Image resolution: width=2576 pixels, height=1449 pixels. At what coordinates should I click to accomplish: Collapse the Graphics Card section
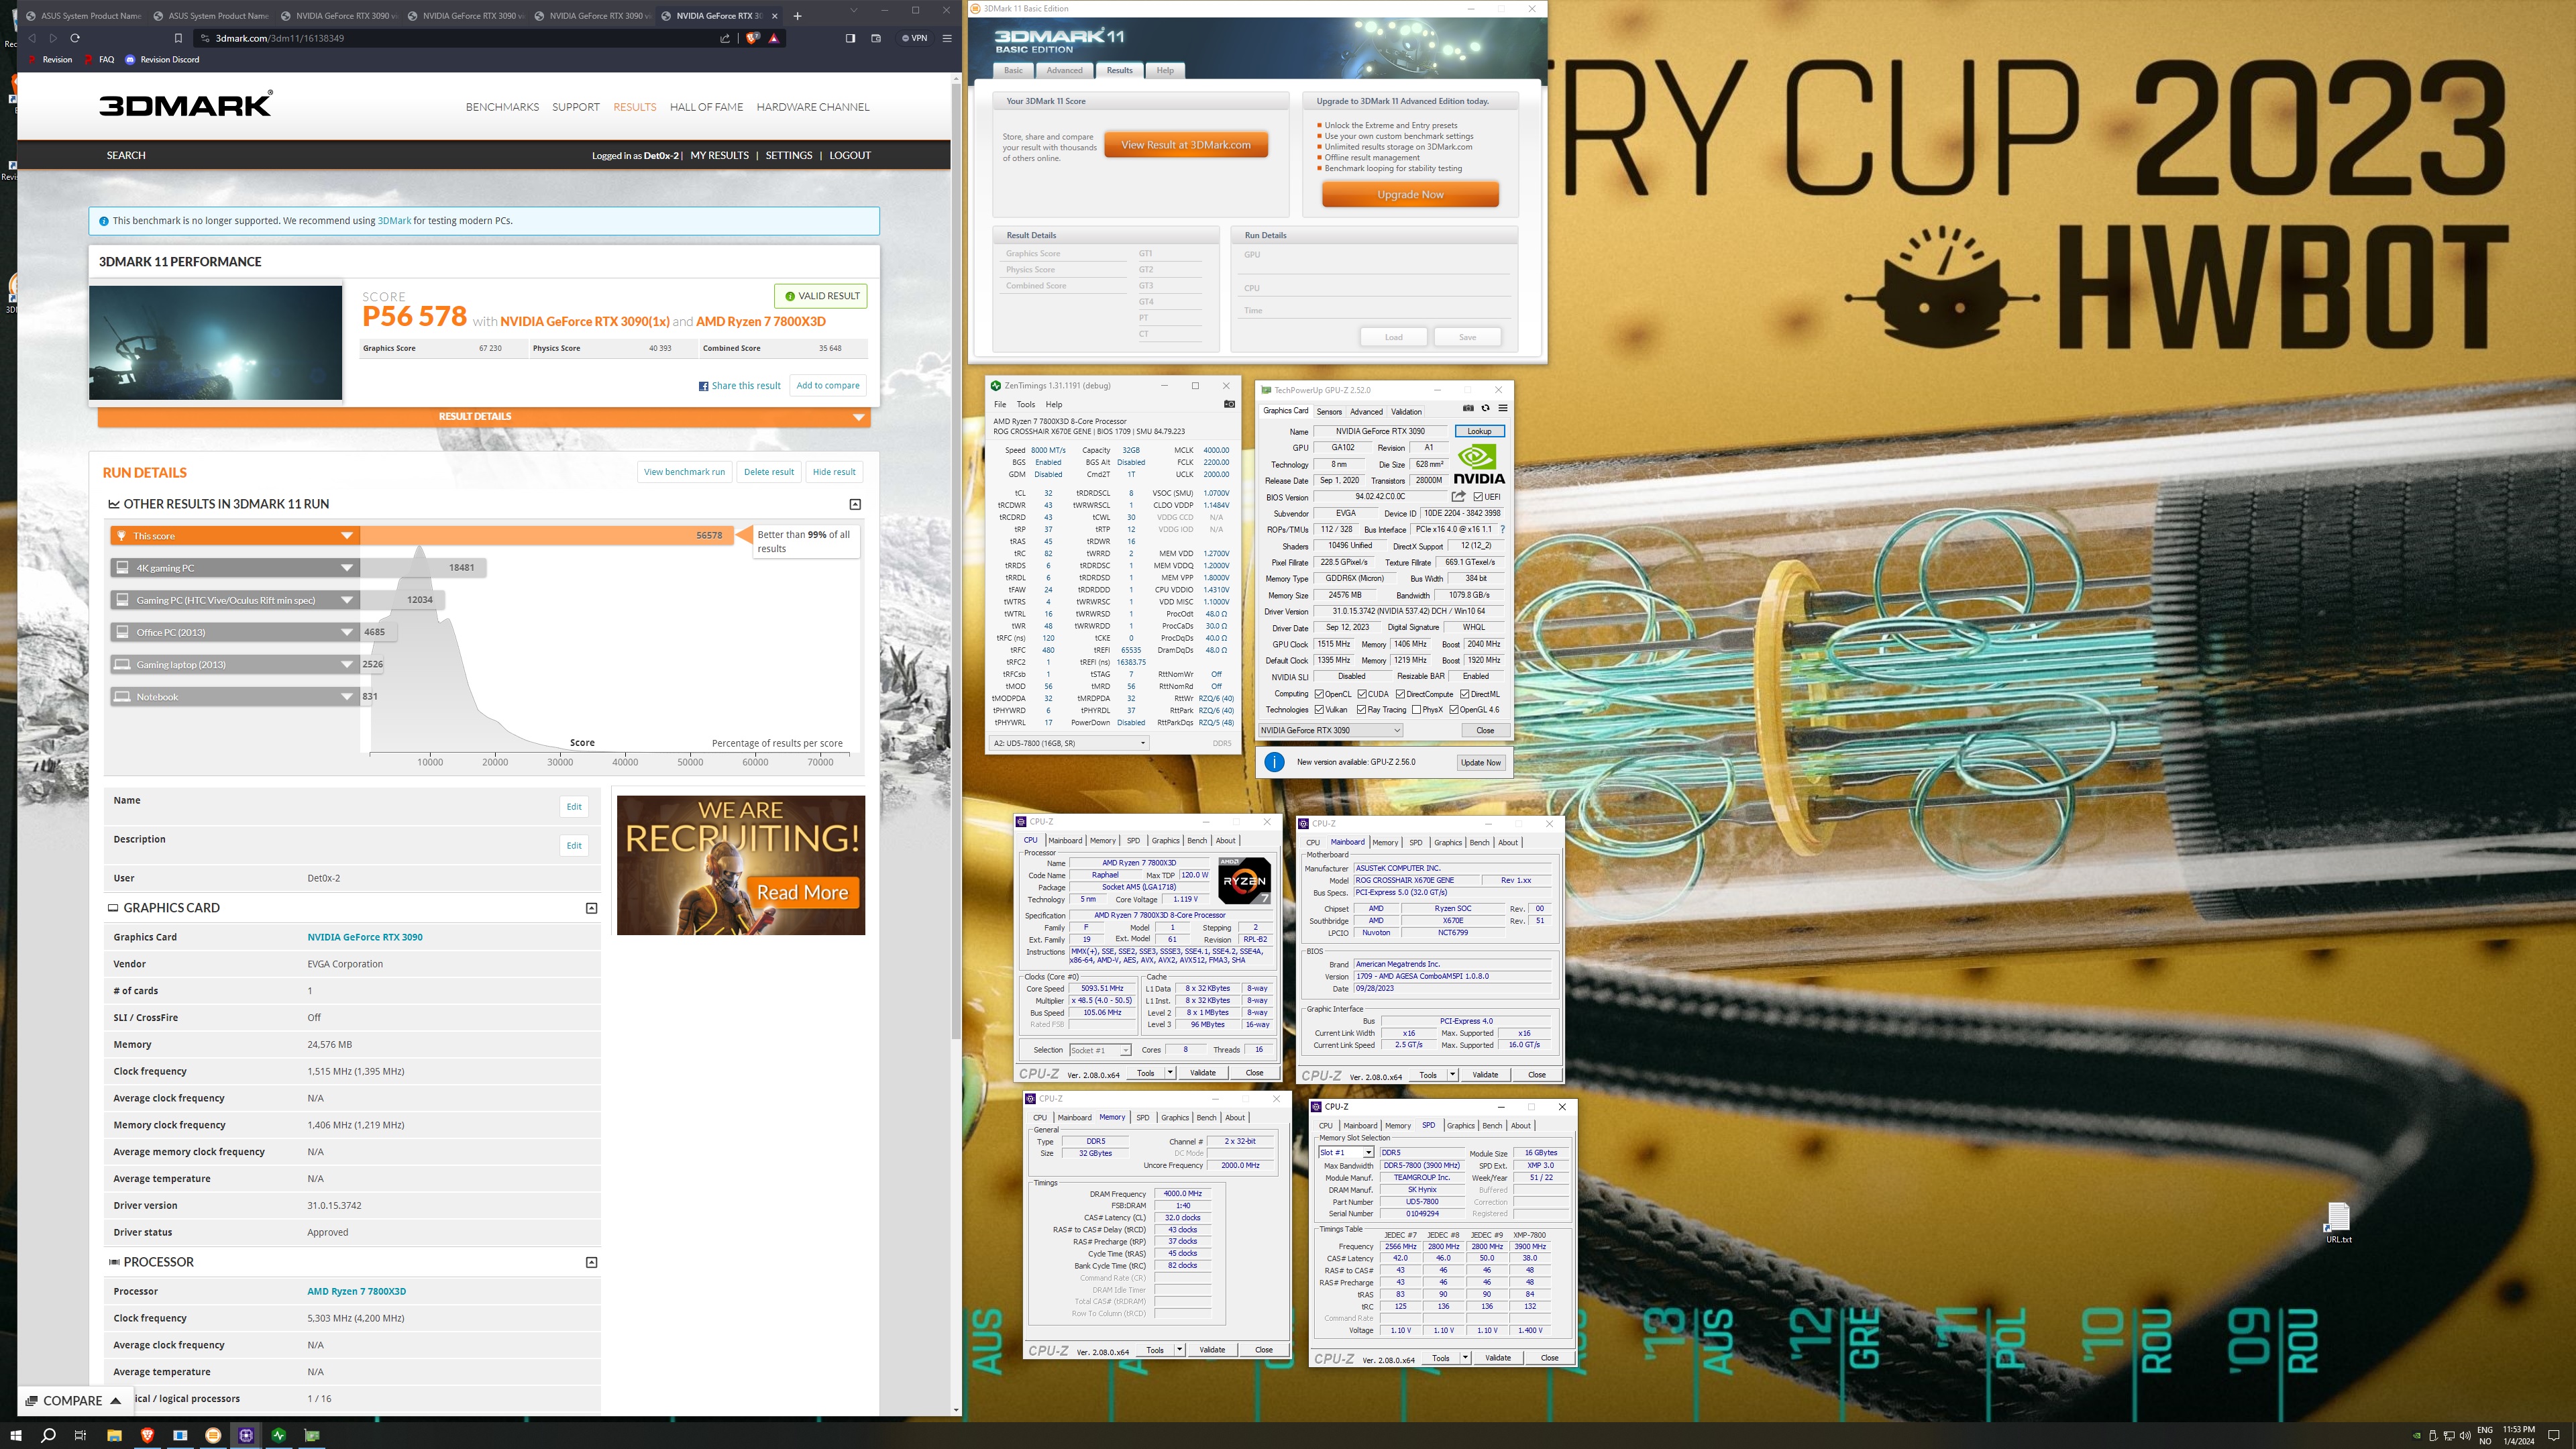tap(591, 908)
